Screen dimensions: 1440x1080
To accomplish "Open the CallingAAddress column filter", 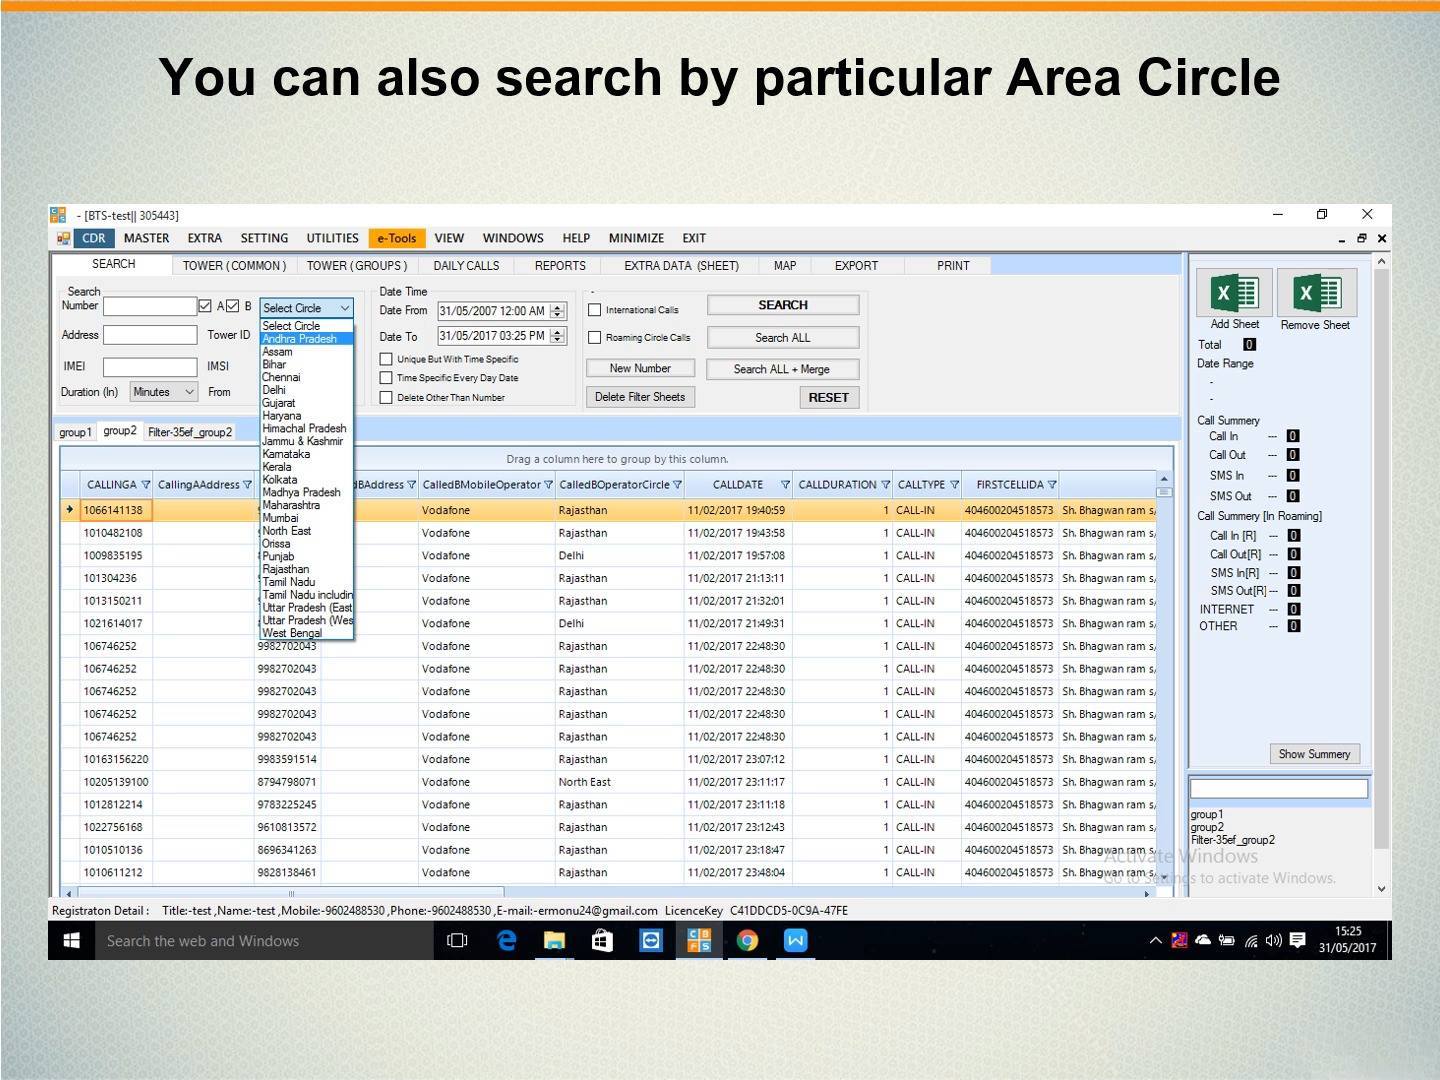I will coord(247,485).
